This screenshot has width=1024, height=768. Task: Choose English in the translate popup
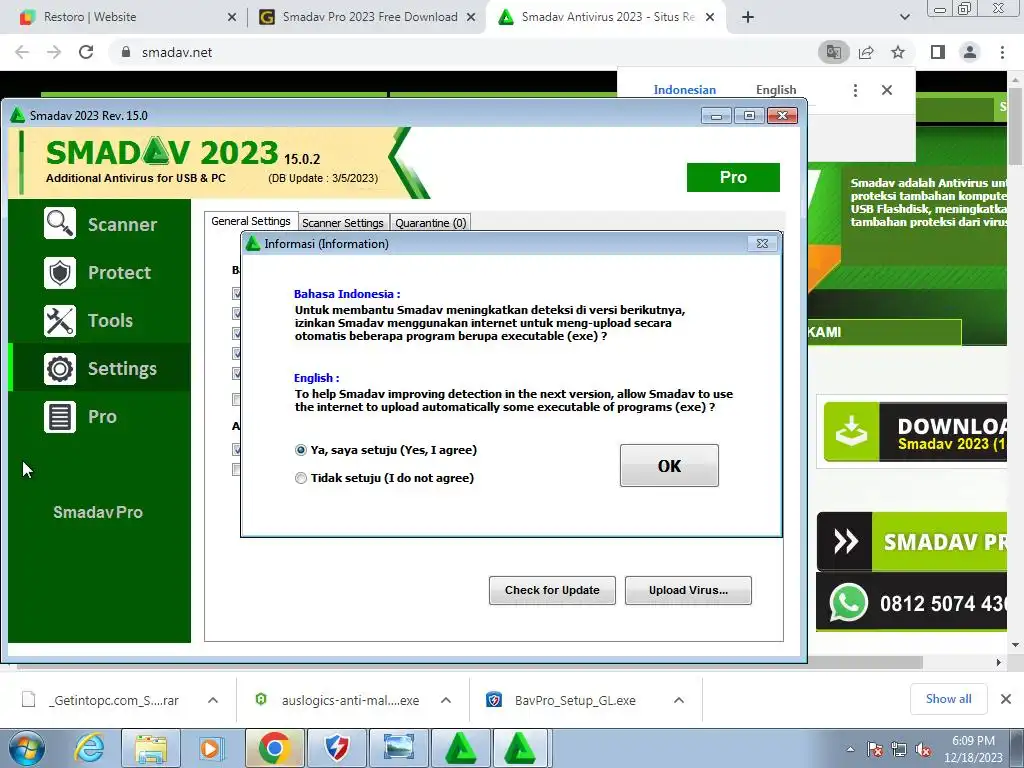[776, 90]
